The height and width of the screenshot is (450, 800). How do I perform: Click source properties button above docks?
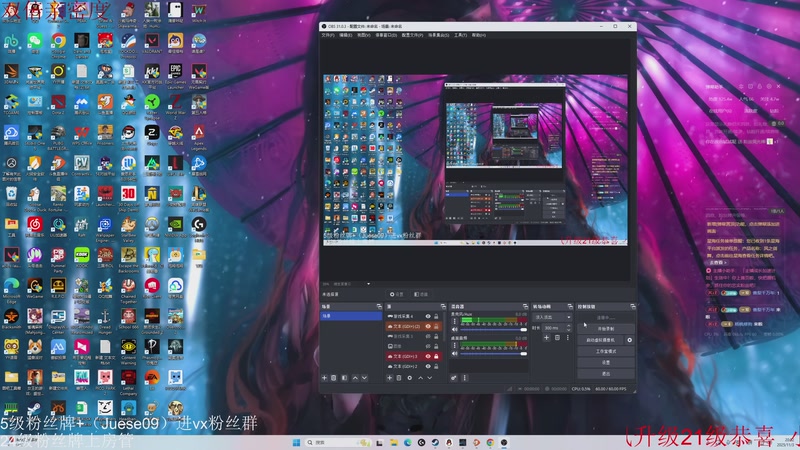click(397, 294)
